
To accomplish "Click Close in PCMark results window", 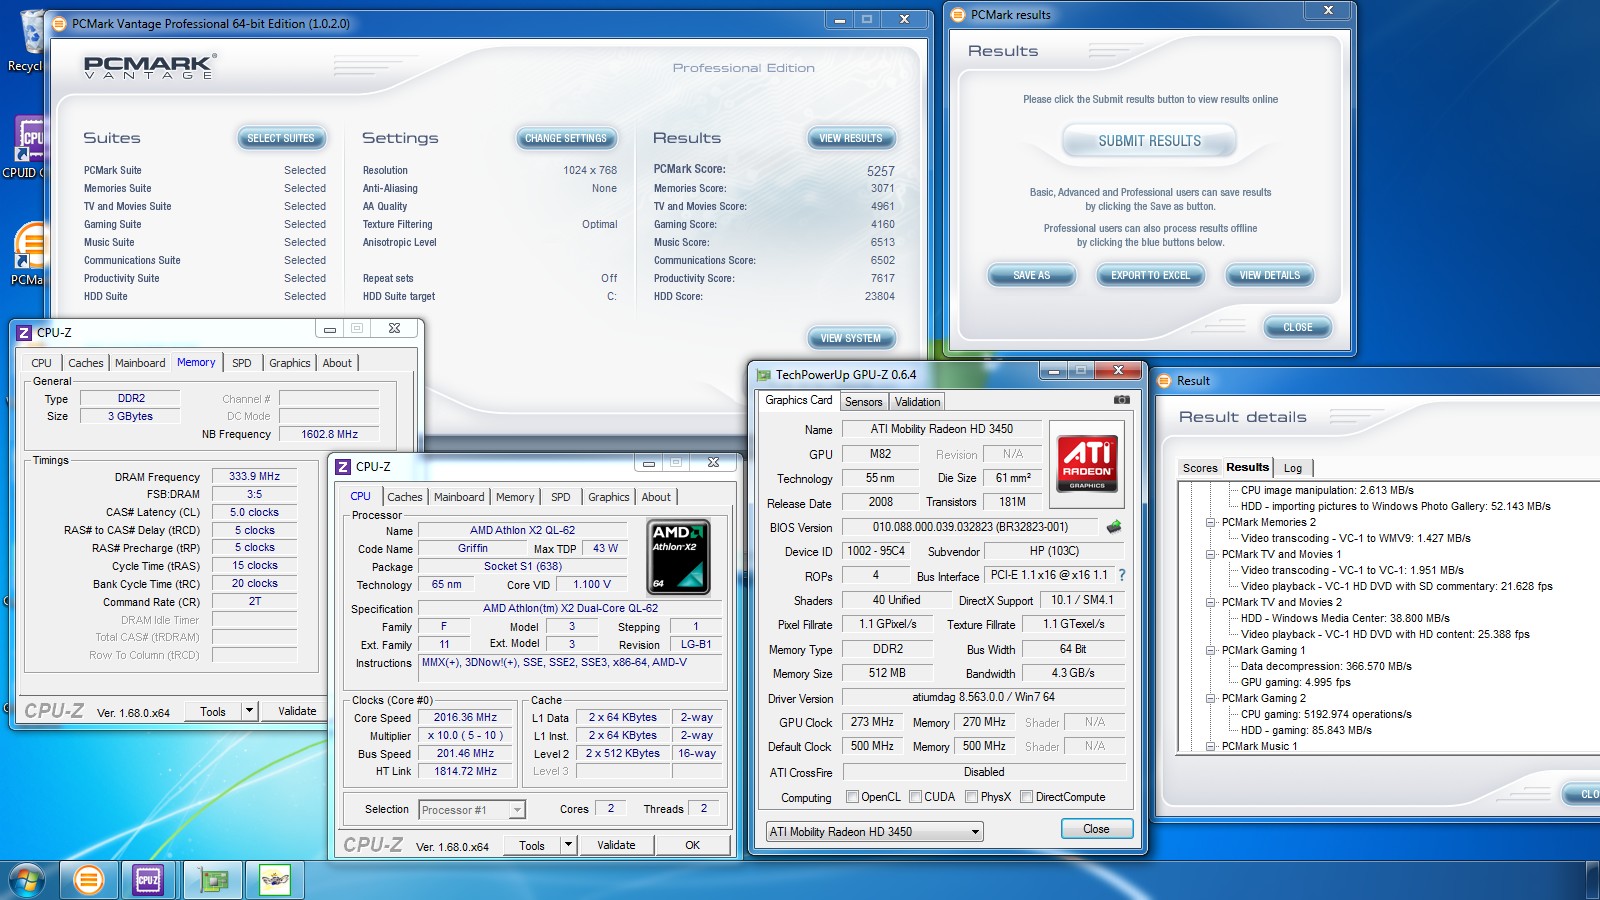I will pyautogui.click(x=1298, y=328).
